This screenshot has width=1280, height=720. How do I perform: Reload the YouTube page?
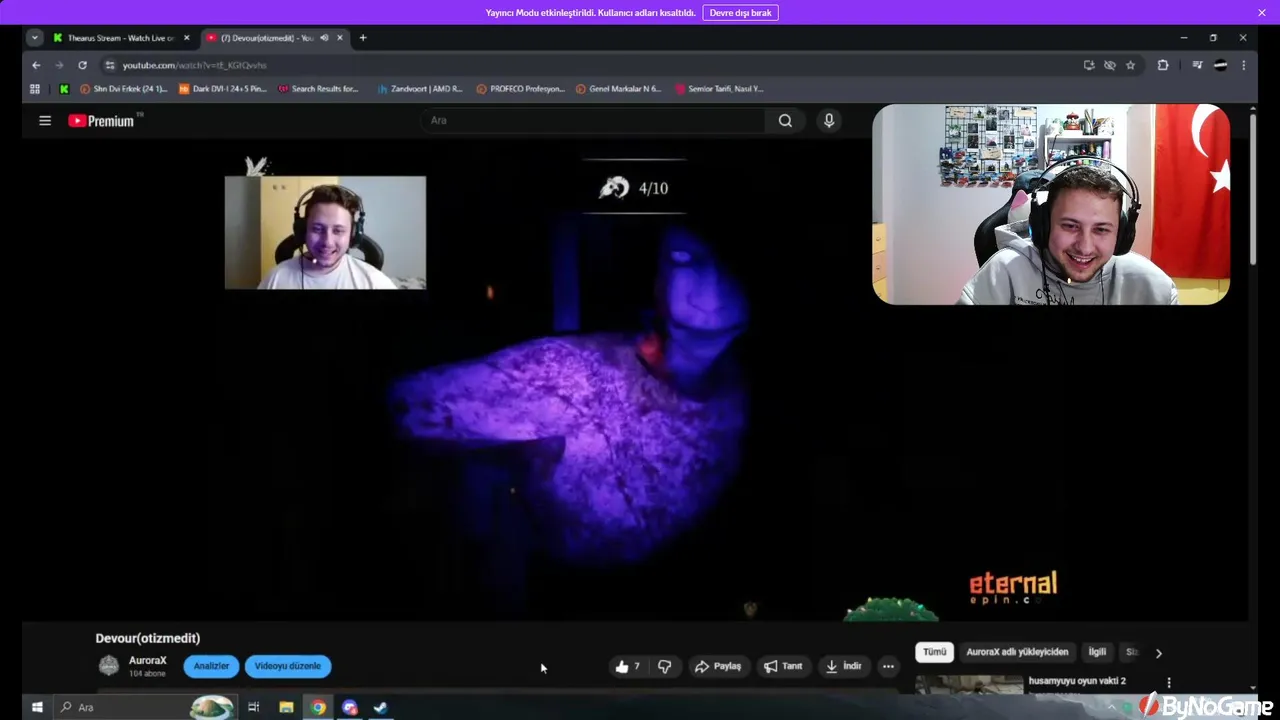point(82,65)
